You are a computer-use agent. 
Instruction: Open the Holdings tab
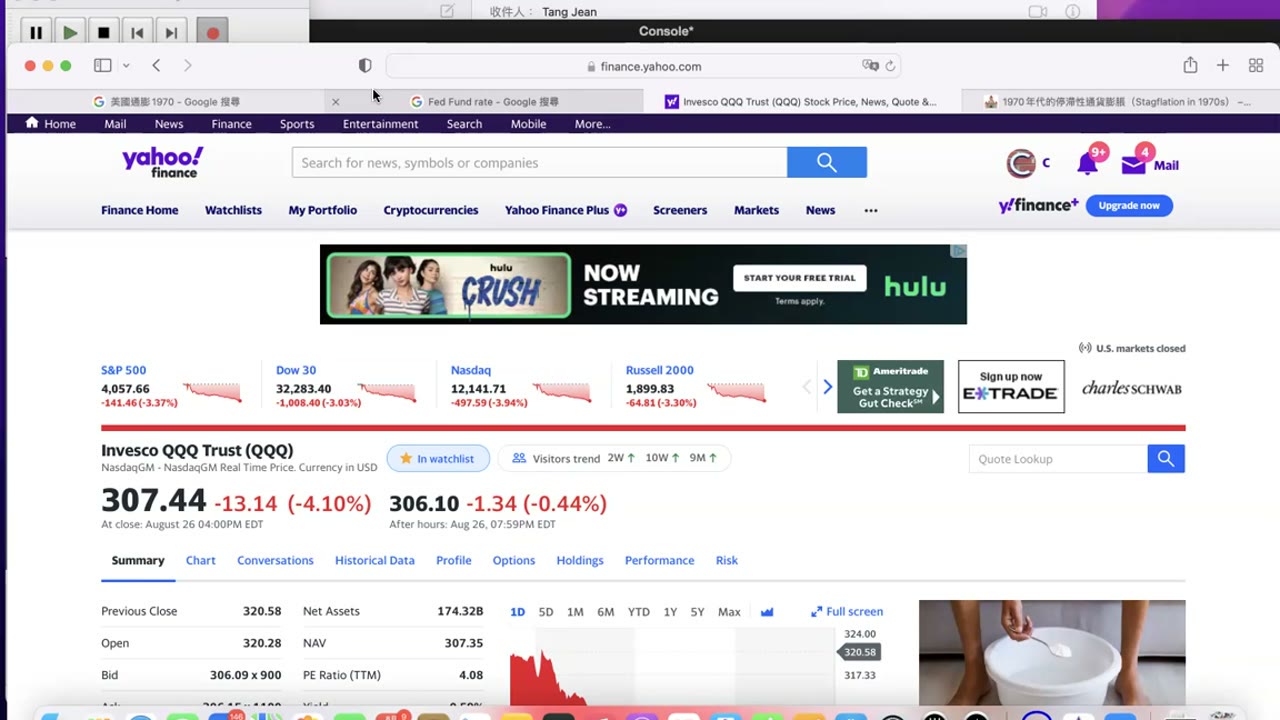(x=580, y=560)
